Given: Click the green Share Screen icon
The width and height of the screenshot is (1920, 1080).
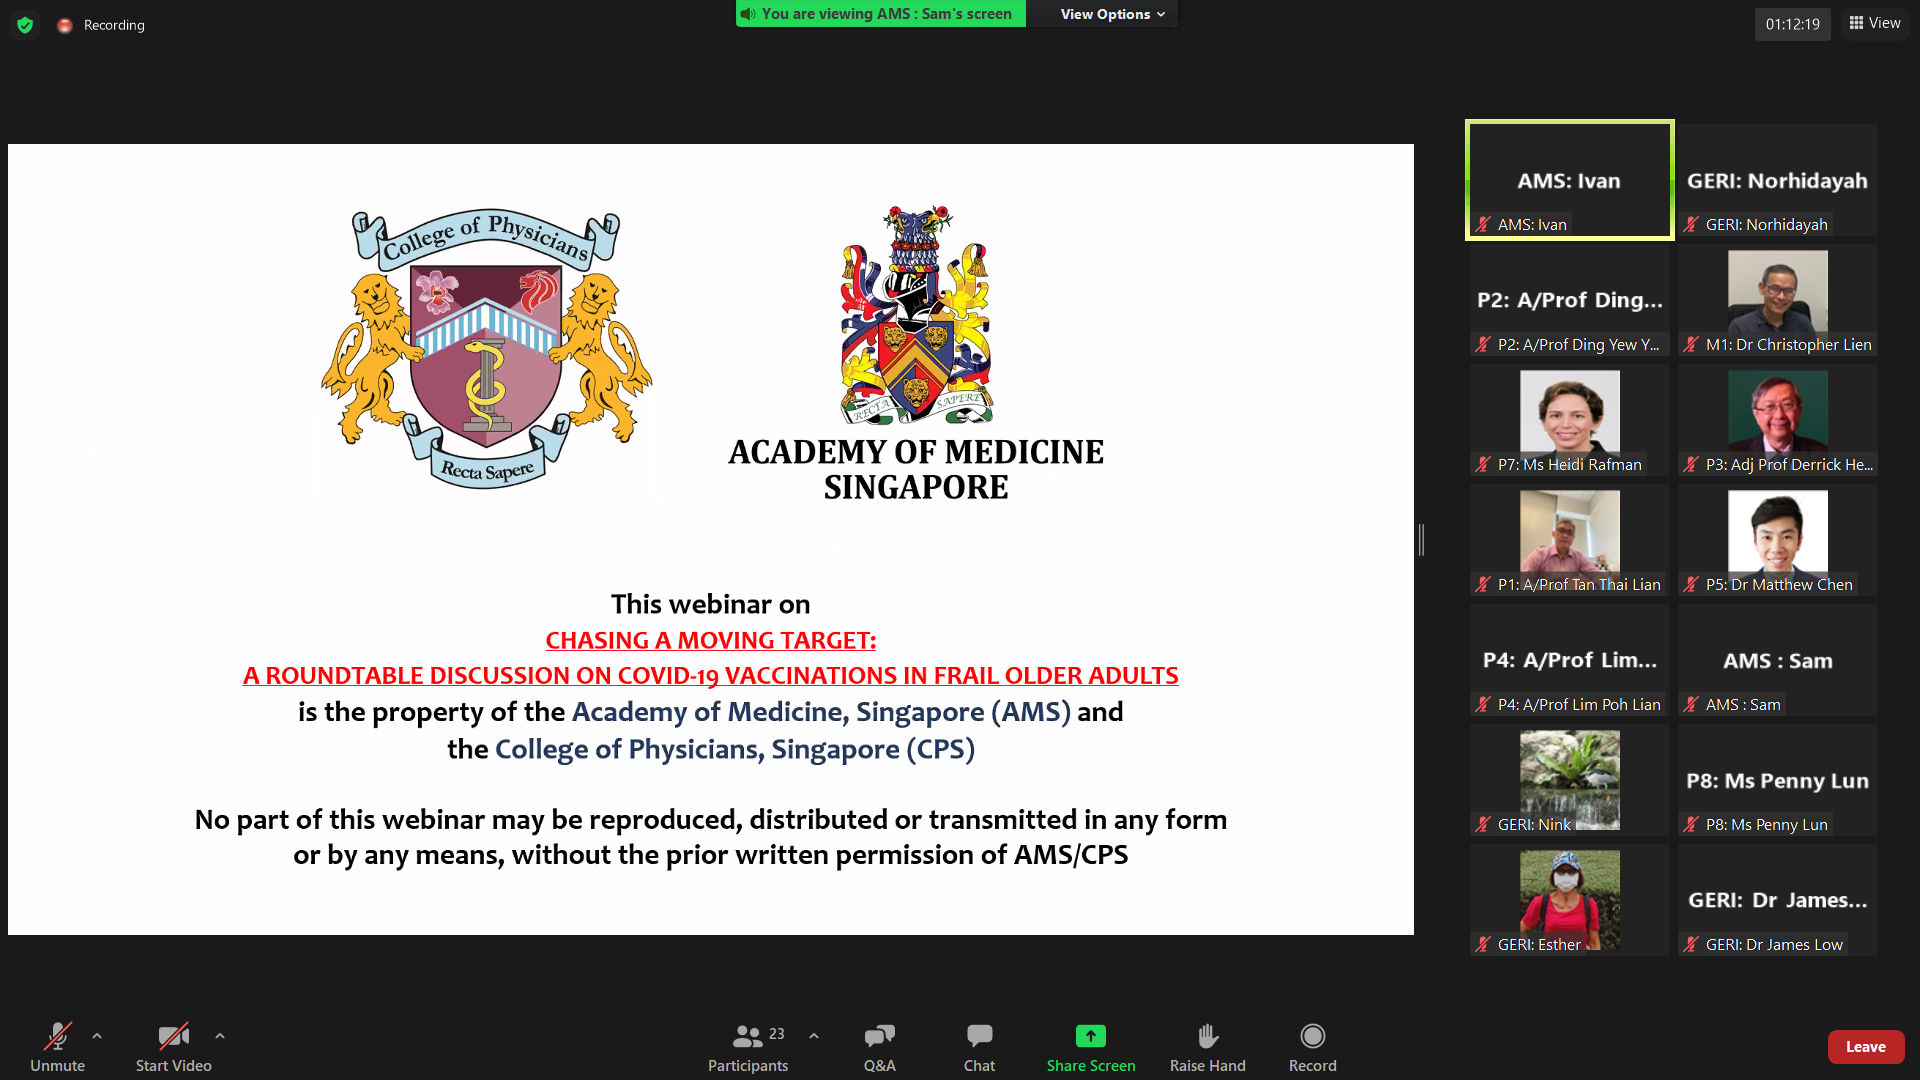Looking at the screenshot, I should (x=1090, y=1036).
